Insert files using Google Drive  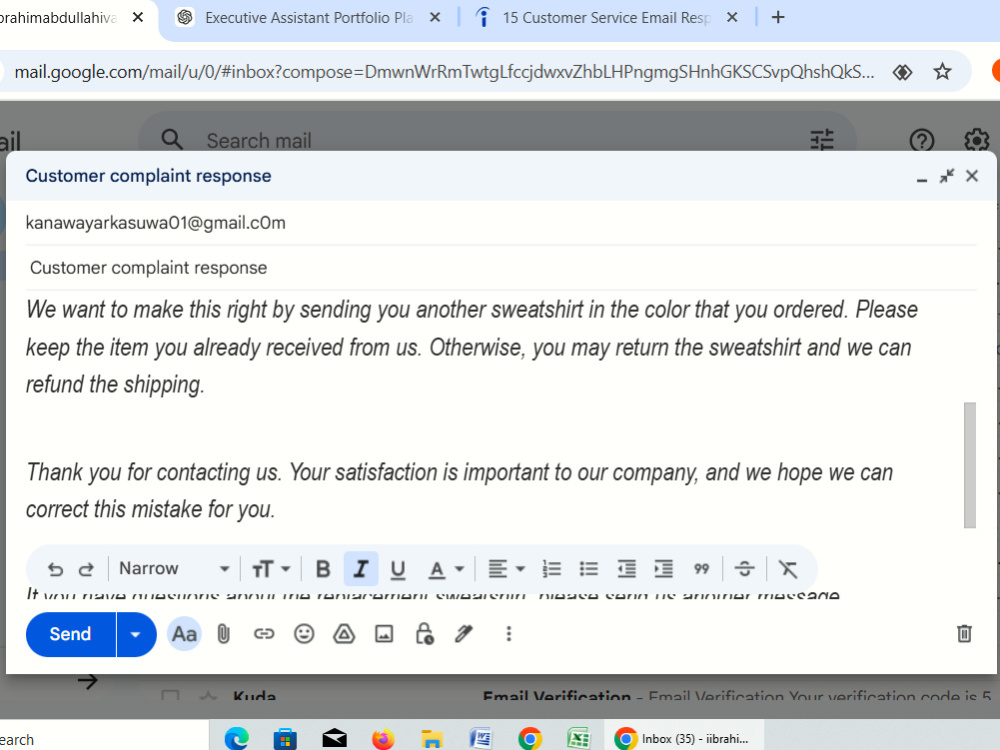(344, 634)
